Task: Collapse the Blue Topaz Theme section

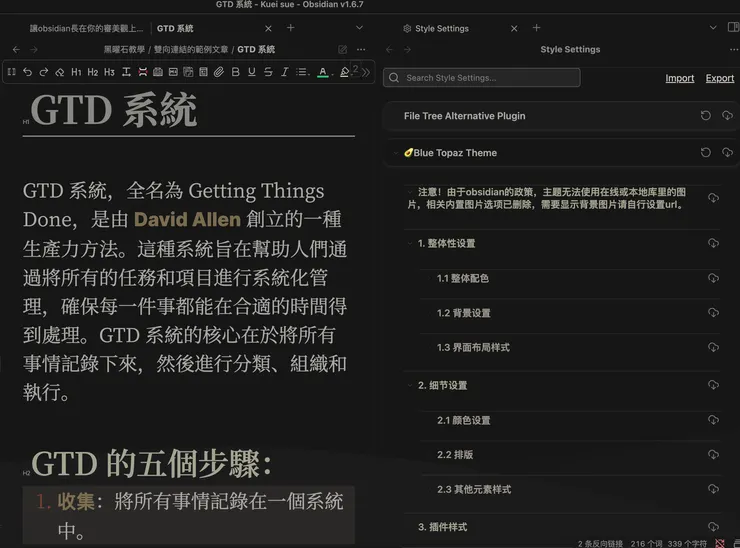Action: (x=395, y=153)
